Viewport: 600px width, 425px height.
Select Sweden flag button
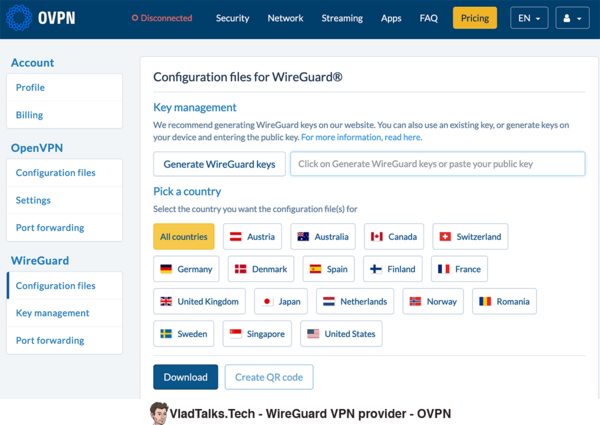tap(184, 334)
